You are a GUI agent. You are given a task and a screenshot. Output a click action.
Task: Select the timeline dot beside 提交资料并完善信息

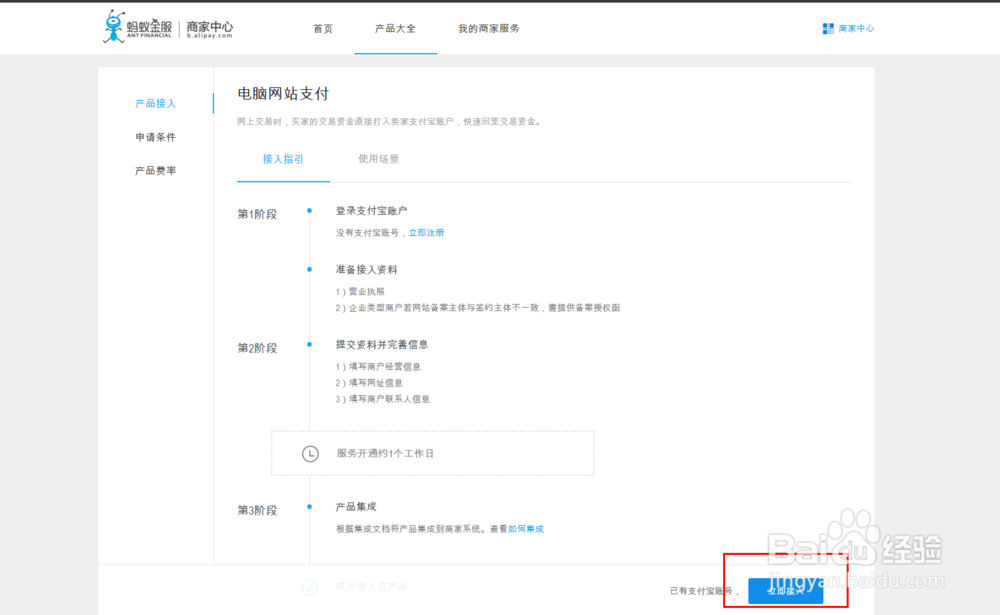coord(311,346)
